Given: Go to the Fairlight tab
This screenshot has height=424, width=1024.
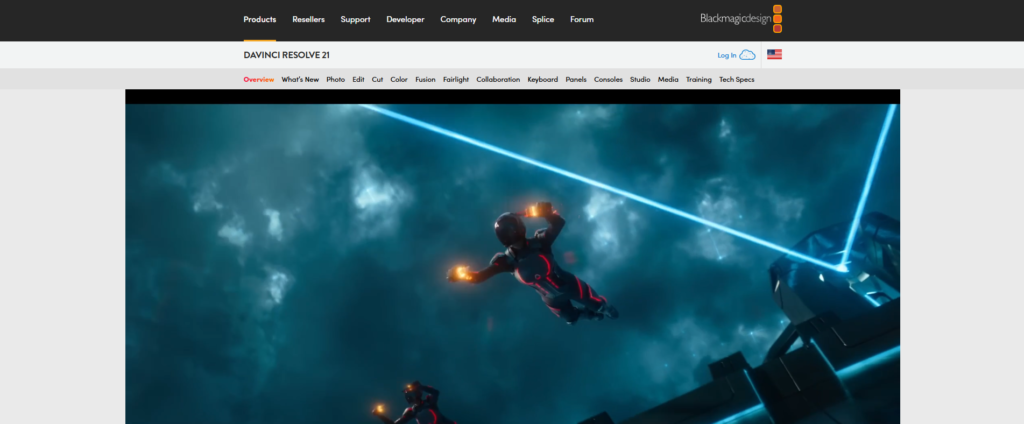Looking at the screenshot, I should pyautogui.click(x=456, y=79).
